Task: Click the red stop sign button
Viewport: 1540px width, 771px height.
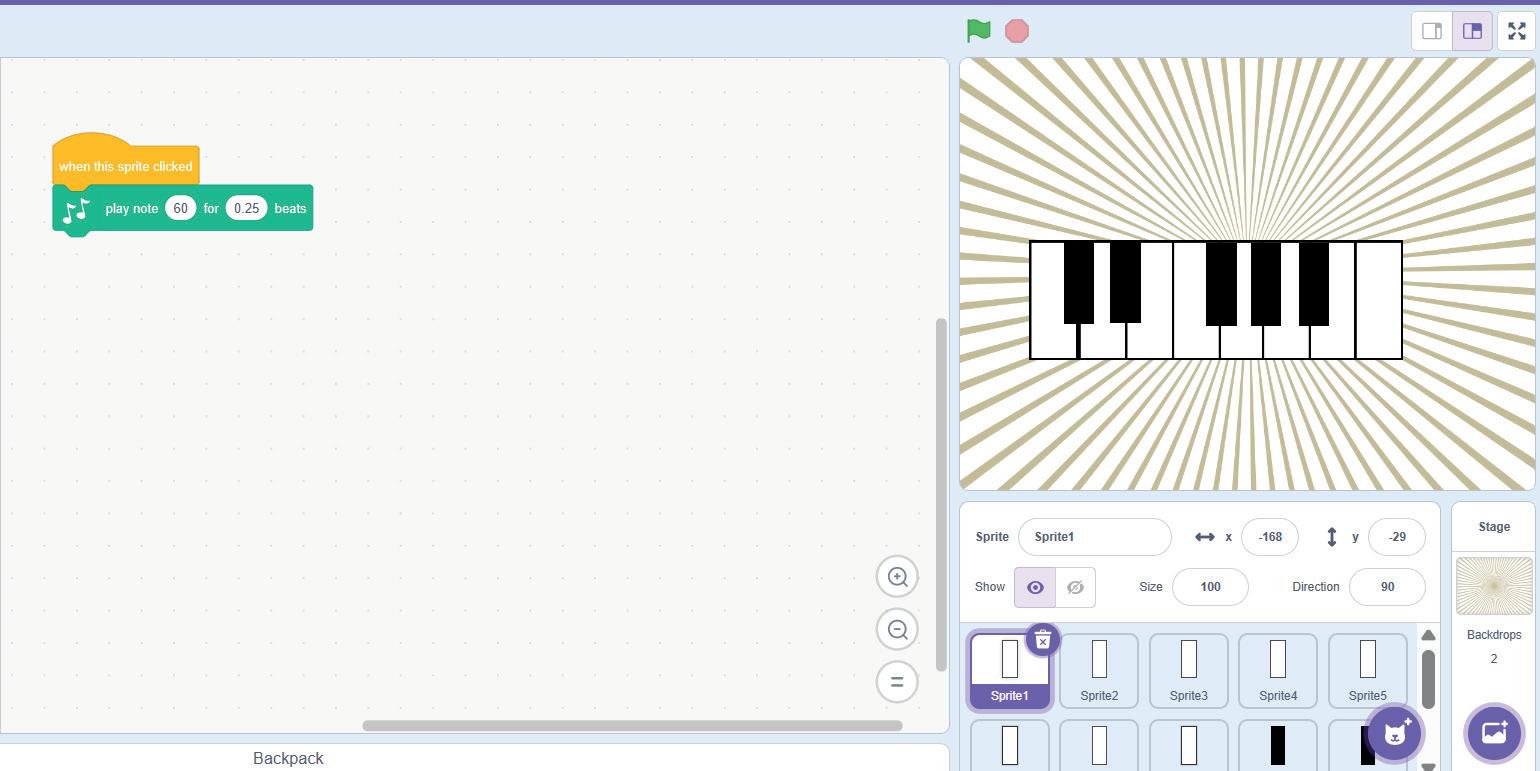Action: coord(1017,31)
